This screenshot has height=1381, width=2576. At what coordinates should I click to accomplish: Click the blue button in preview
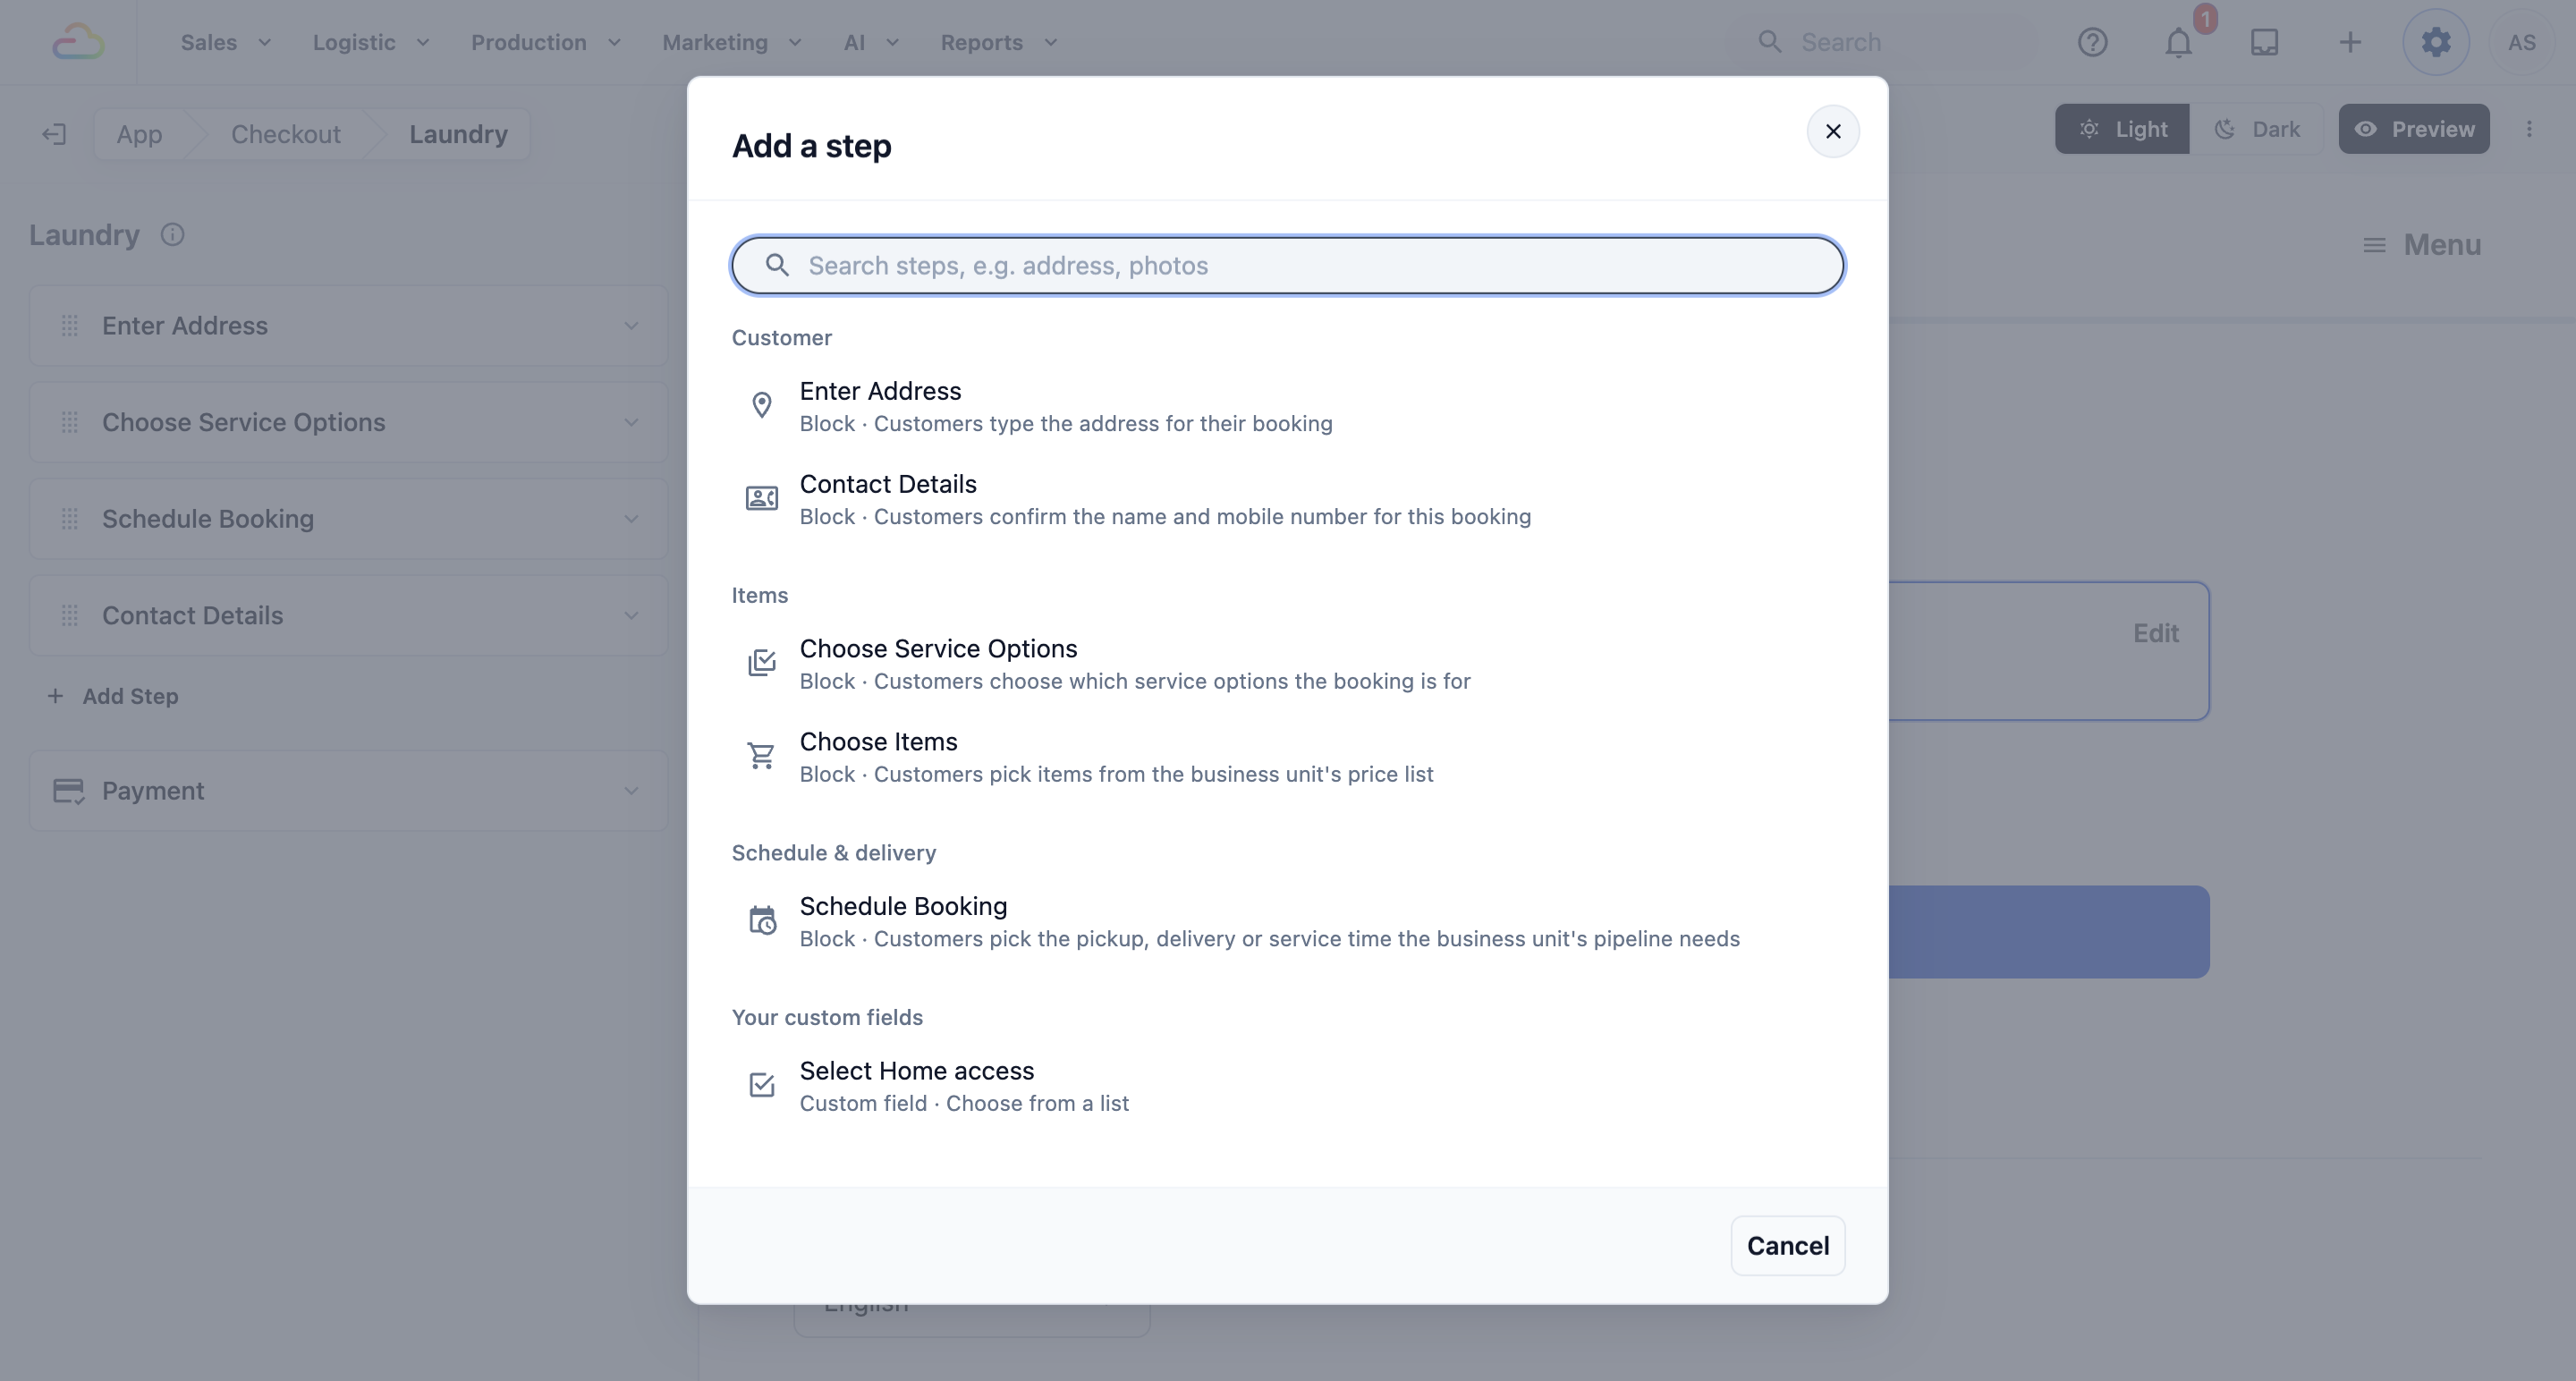pyautogui.click(x=2048, y=932)
